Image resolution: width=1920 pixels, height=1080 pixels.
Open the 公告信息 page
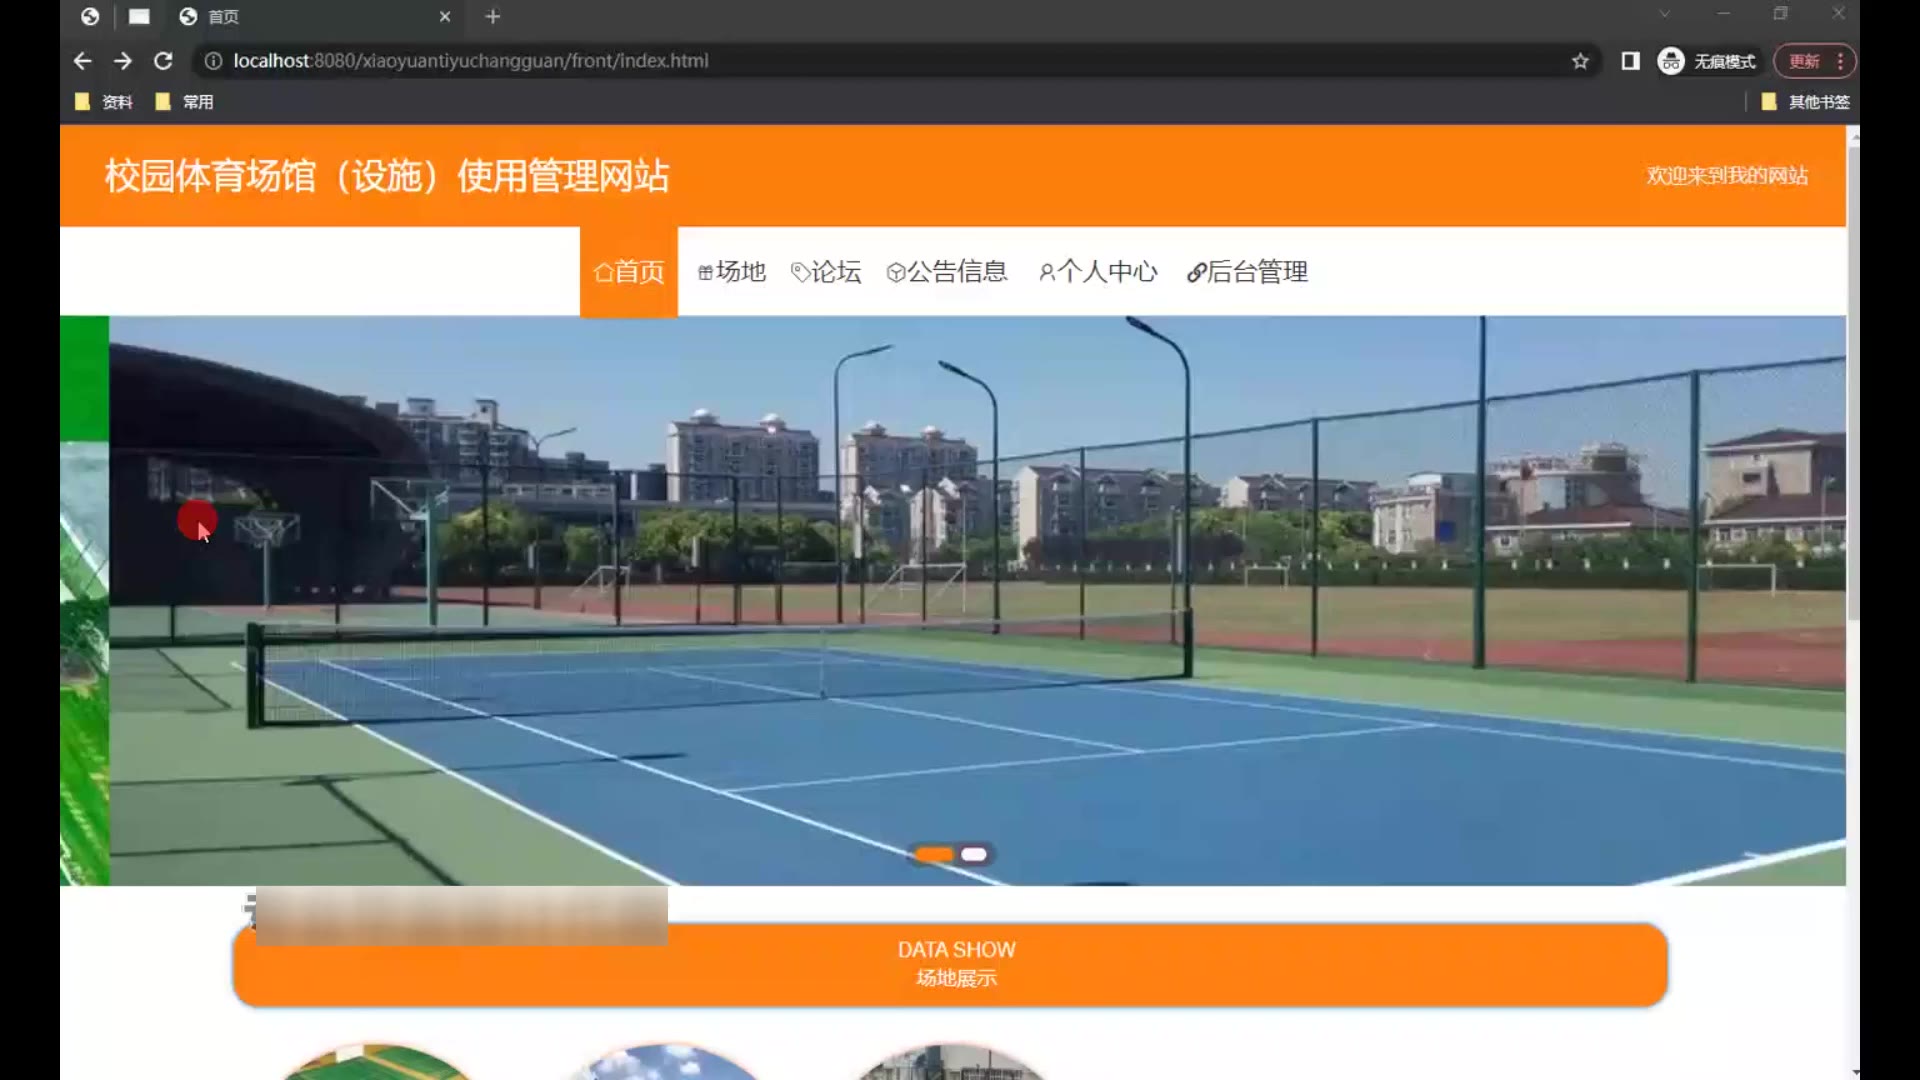point(947,272)
